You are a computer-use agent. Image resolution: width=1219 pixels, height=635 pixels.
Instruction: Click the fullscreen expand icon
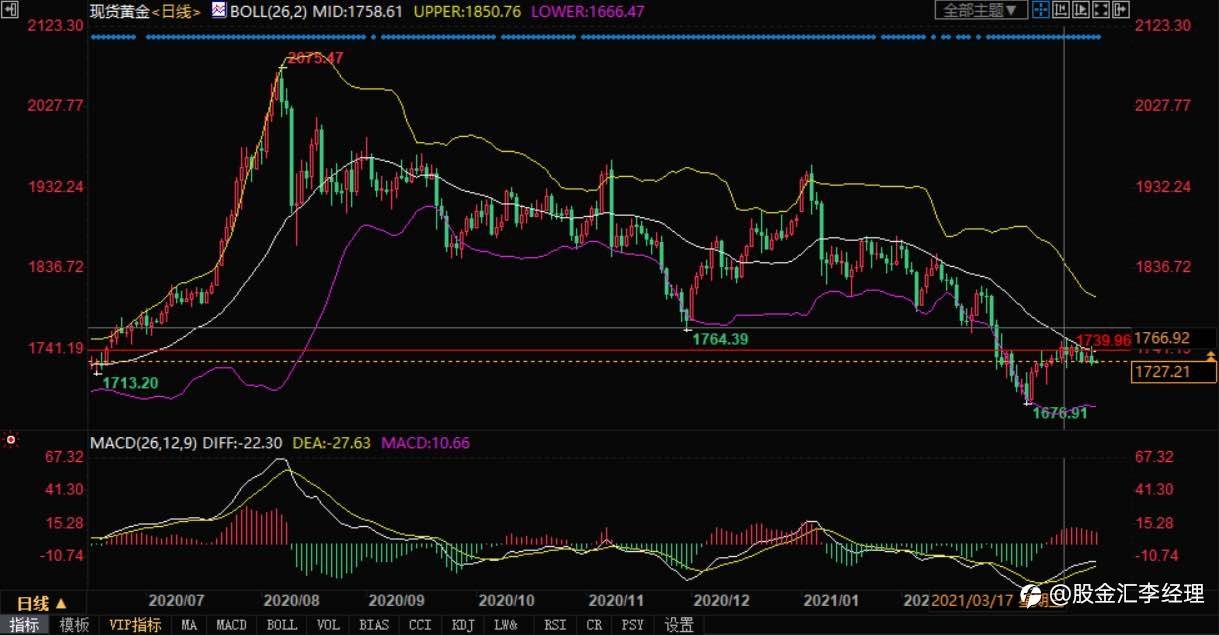tap(1101, 10)
